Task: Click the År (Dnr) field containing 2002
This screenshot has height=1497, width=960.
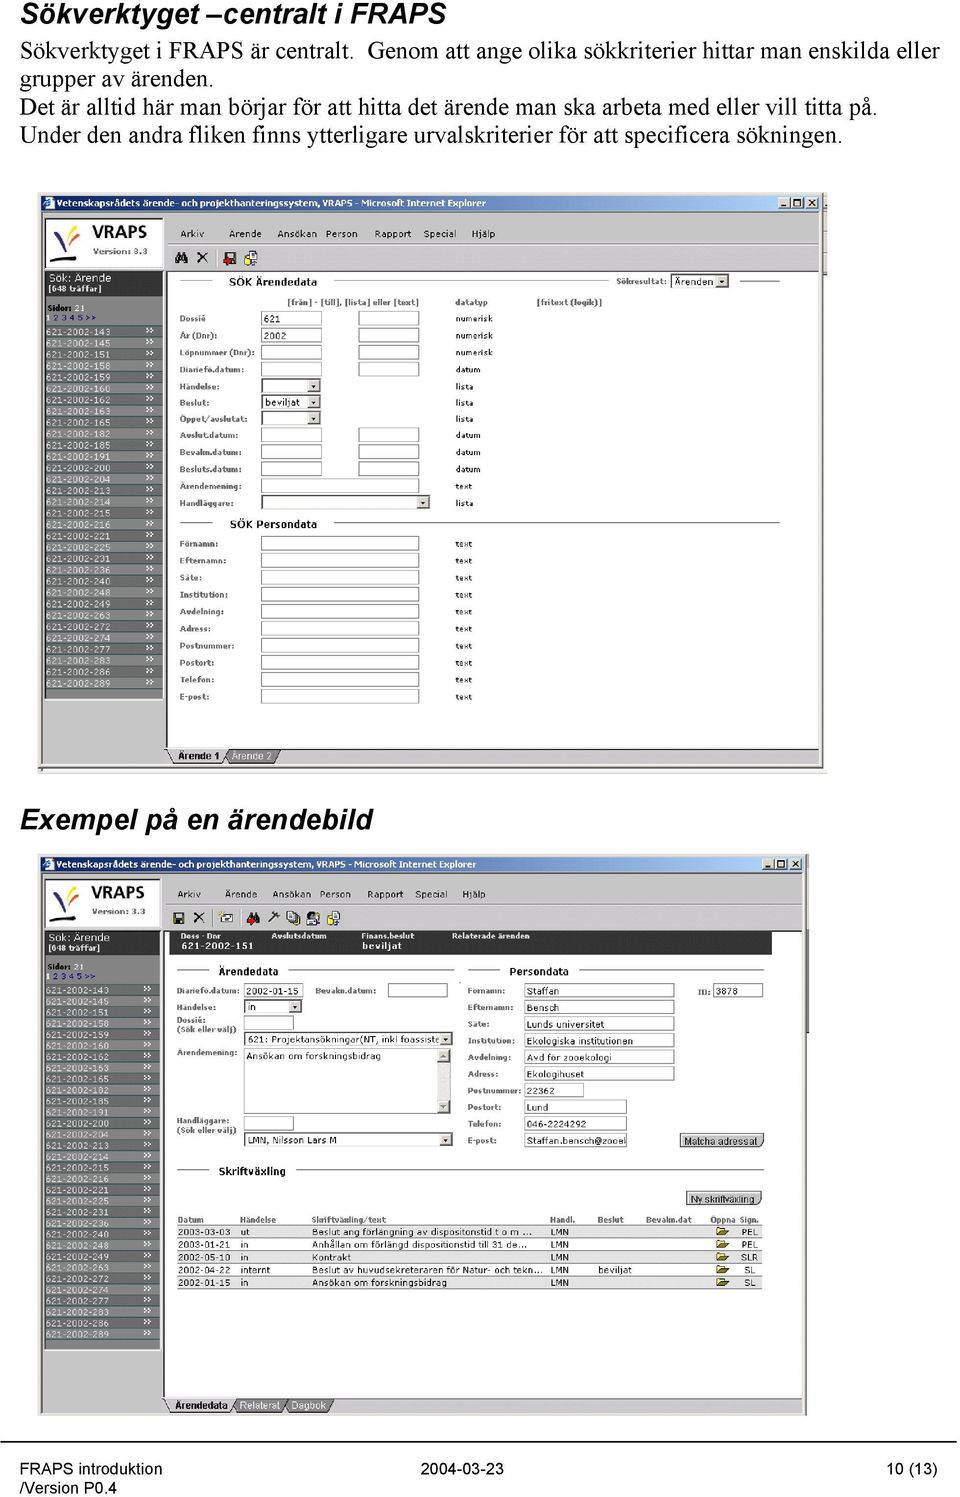Action: pos(291,336)
